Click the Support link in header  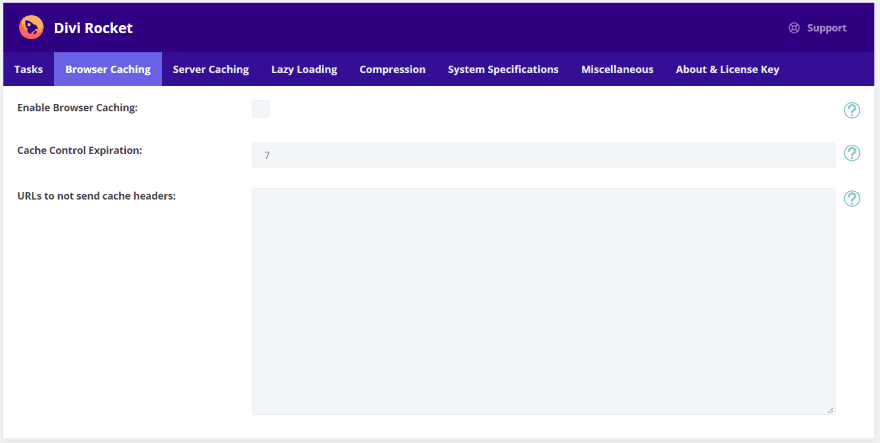[827, 28]
